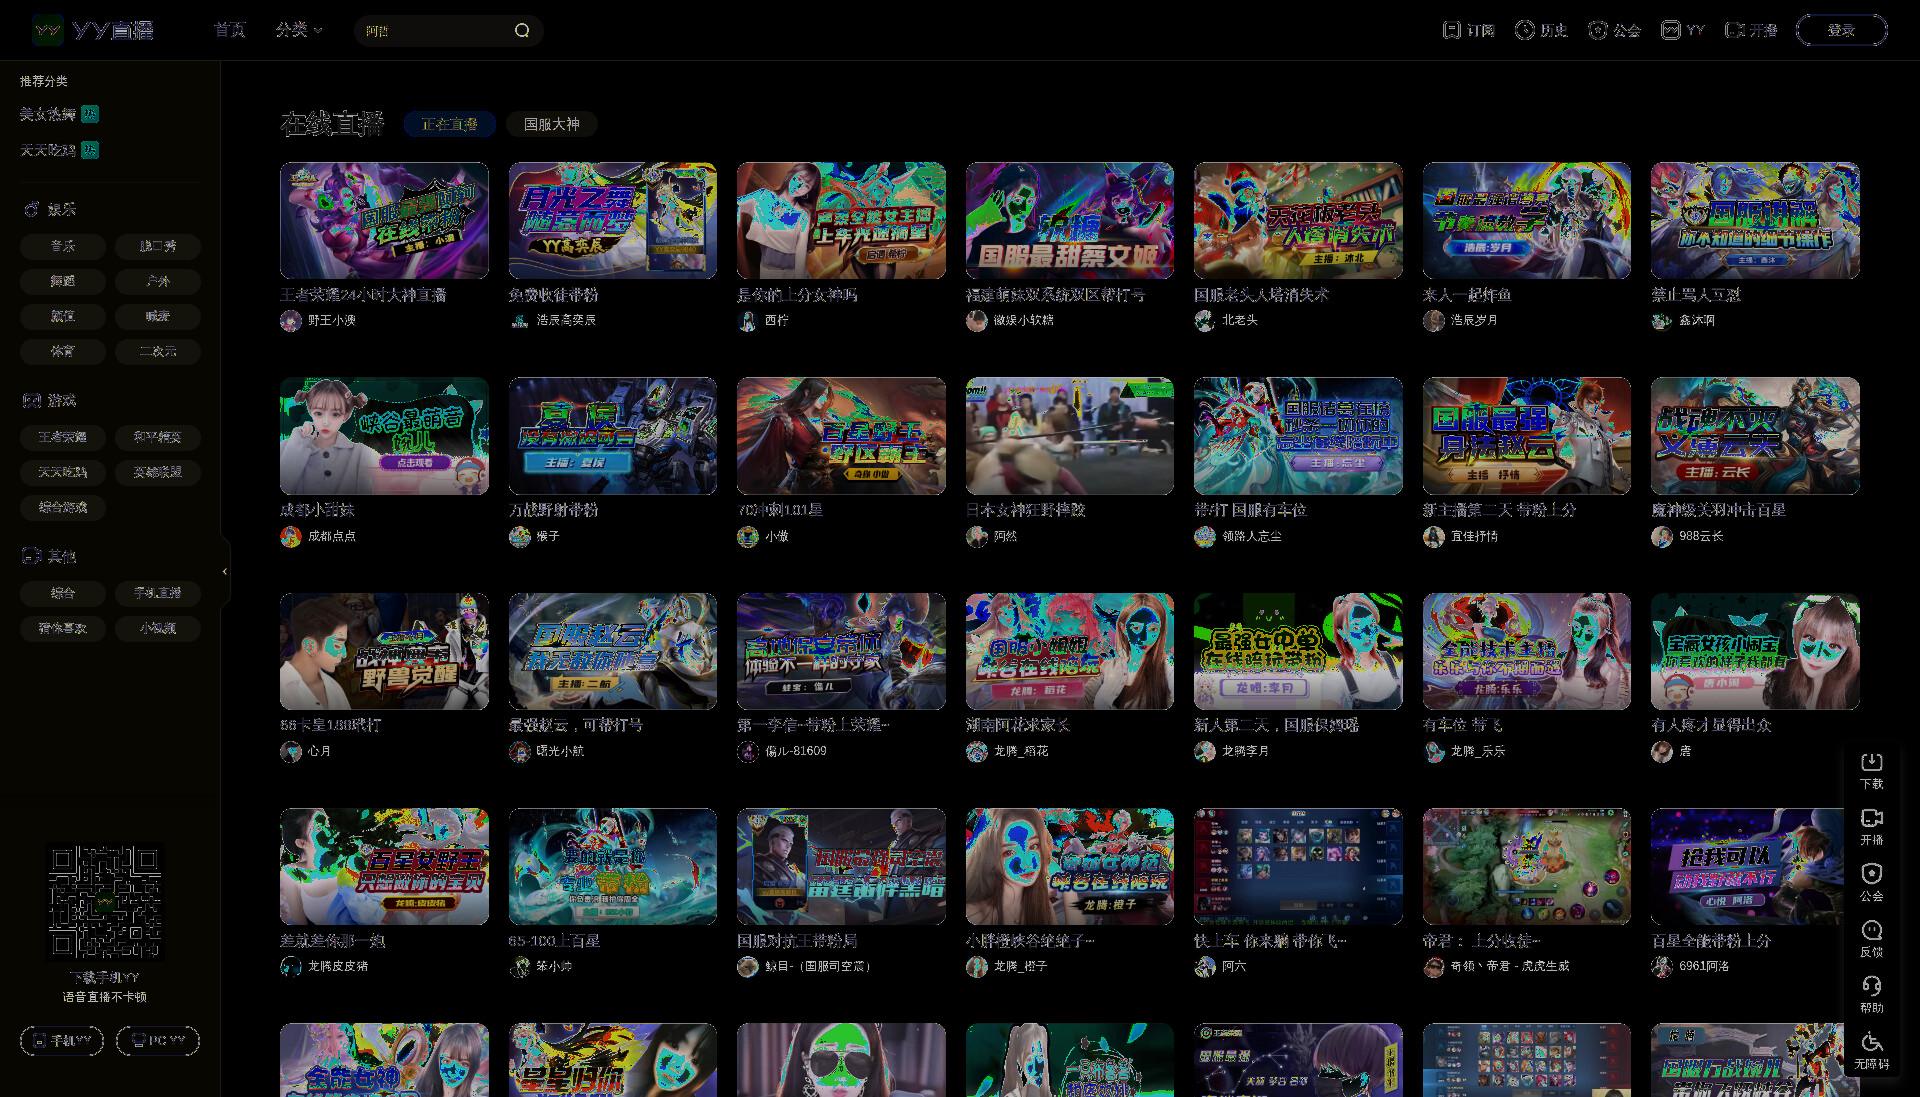
Task: Open 65-100上百星 stream title
Action: 554,941
